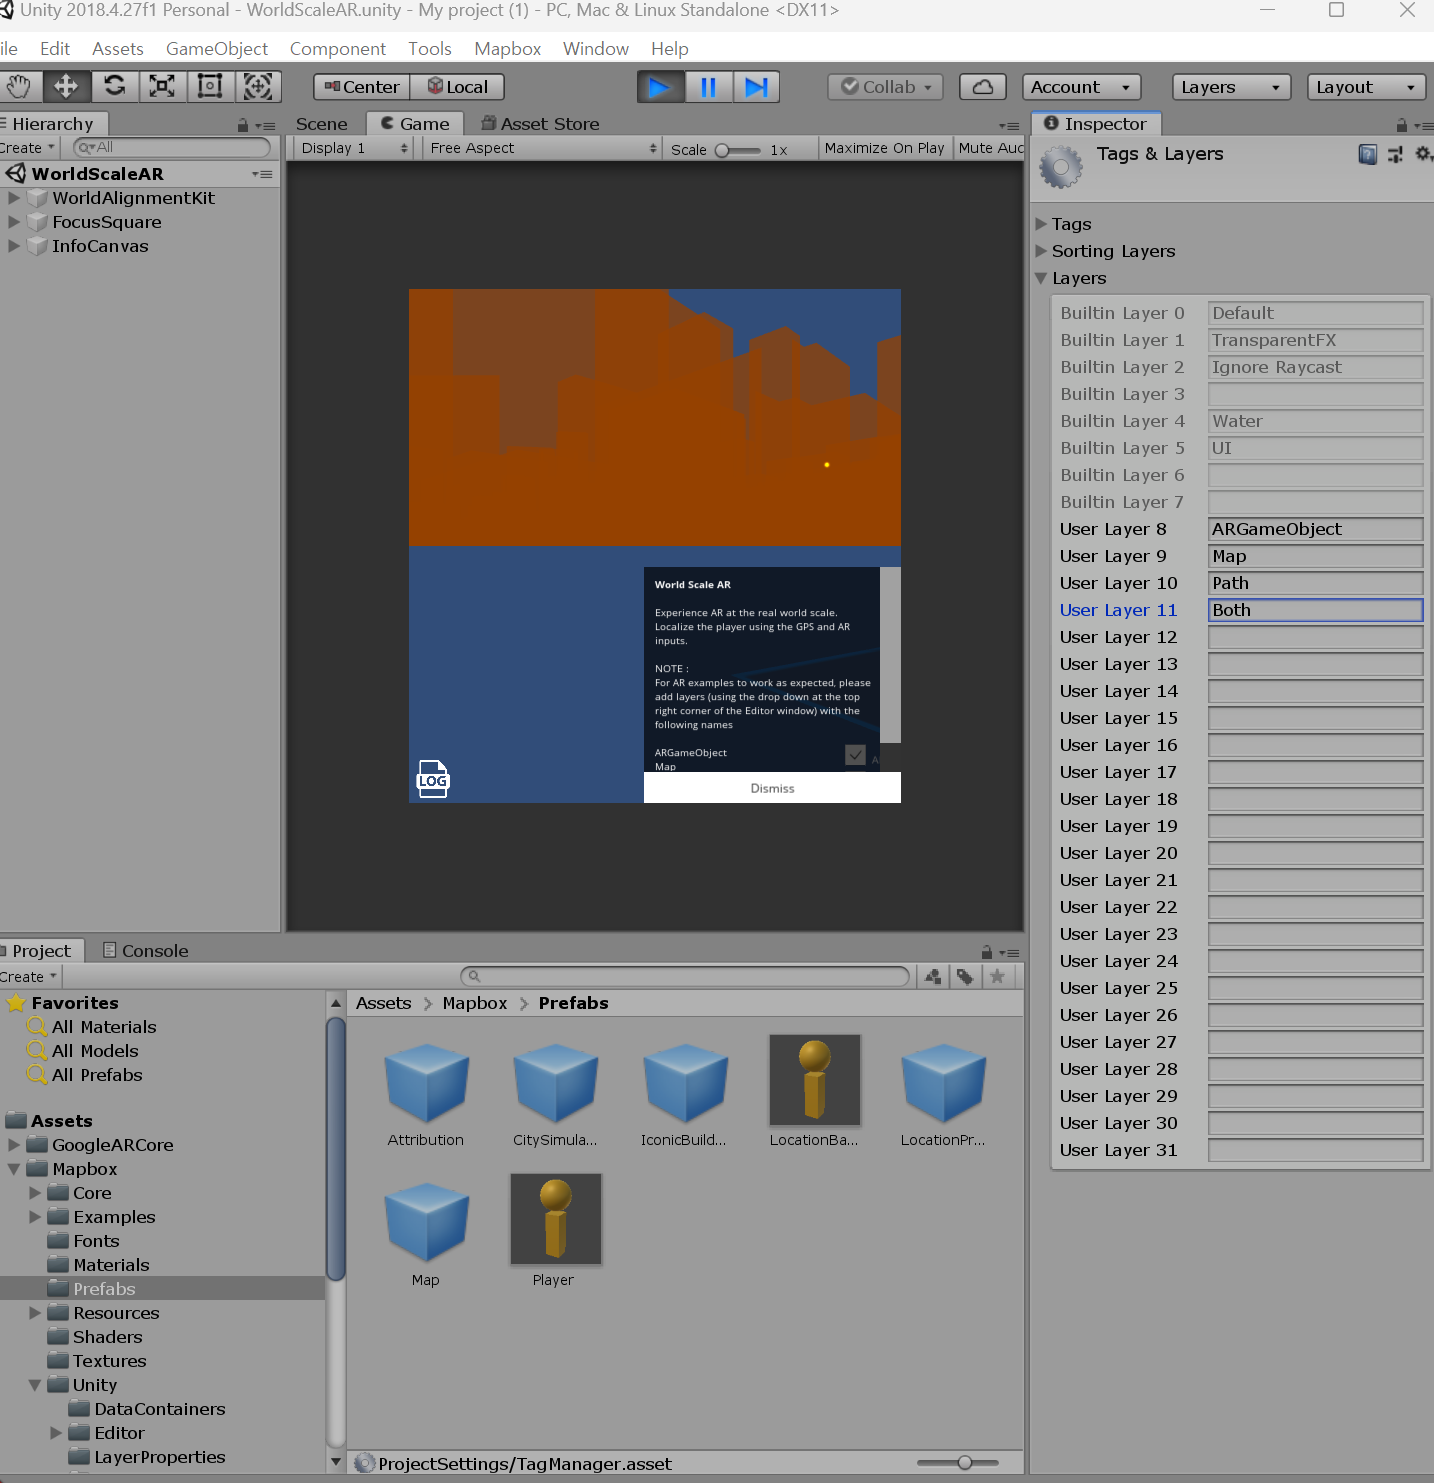Image resolution: width=1434 pixels, height=1483 pixels.
Task: Dismiss the World Scale AR dialog
Action: point(772,788)
